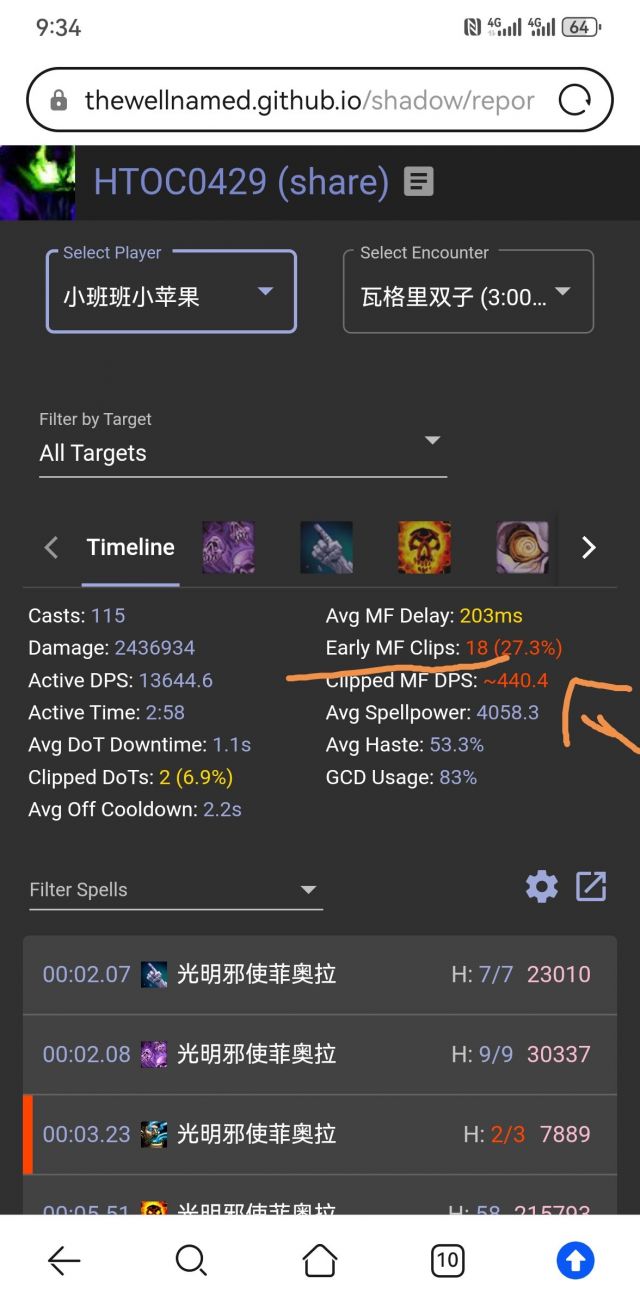
Task: Open the flaming skull spell tab
Action: point(425,548)
